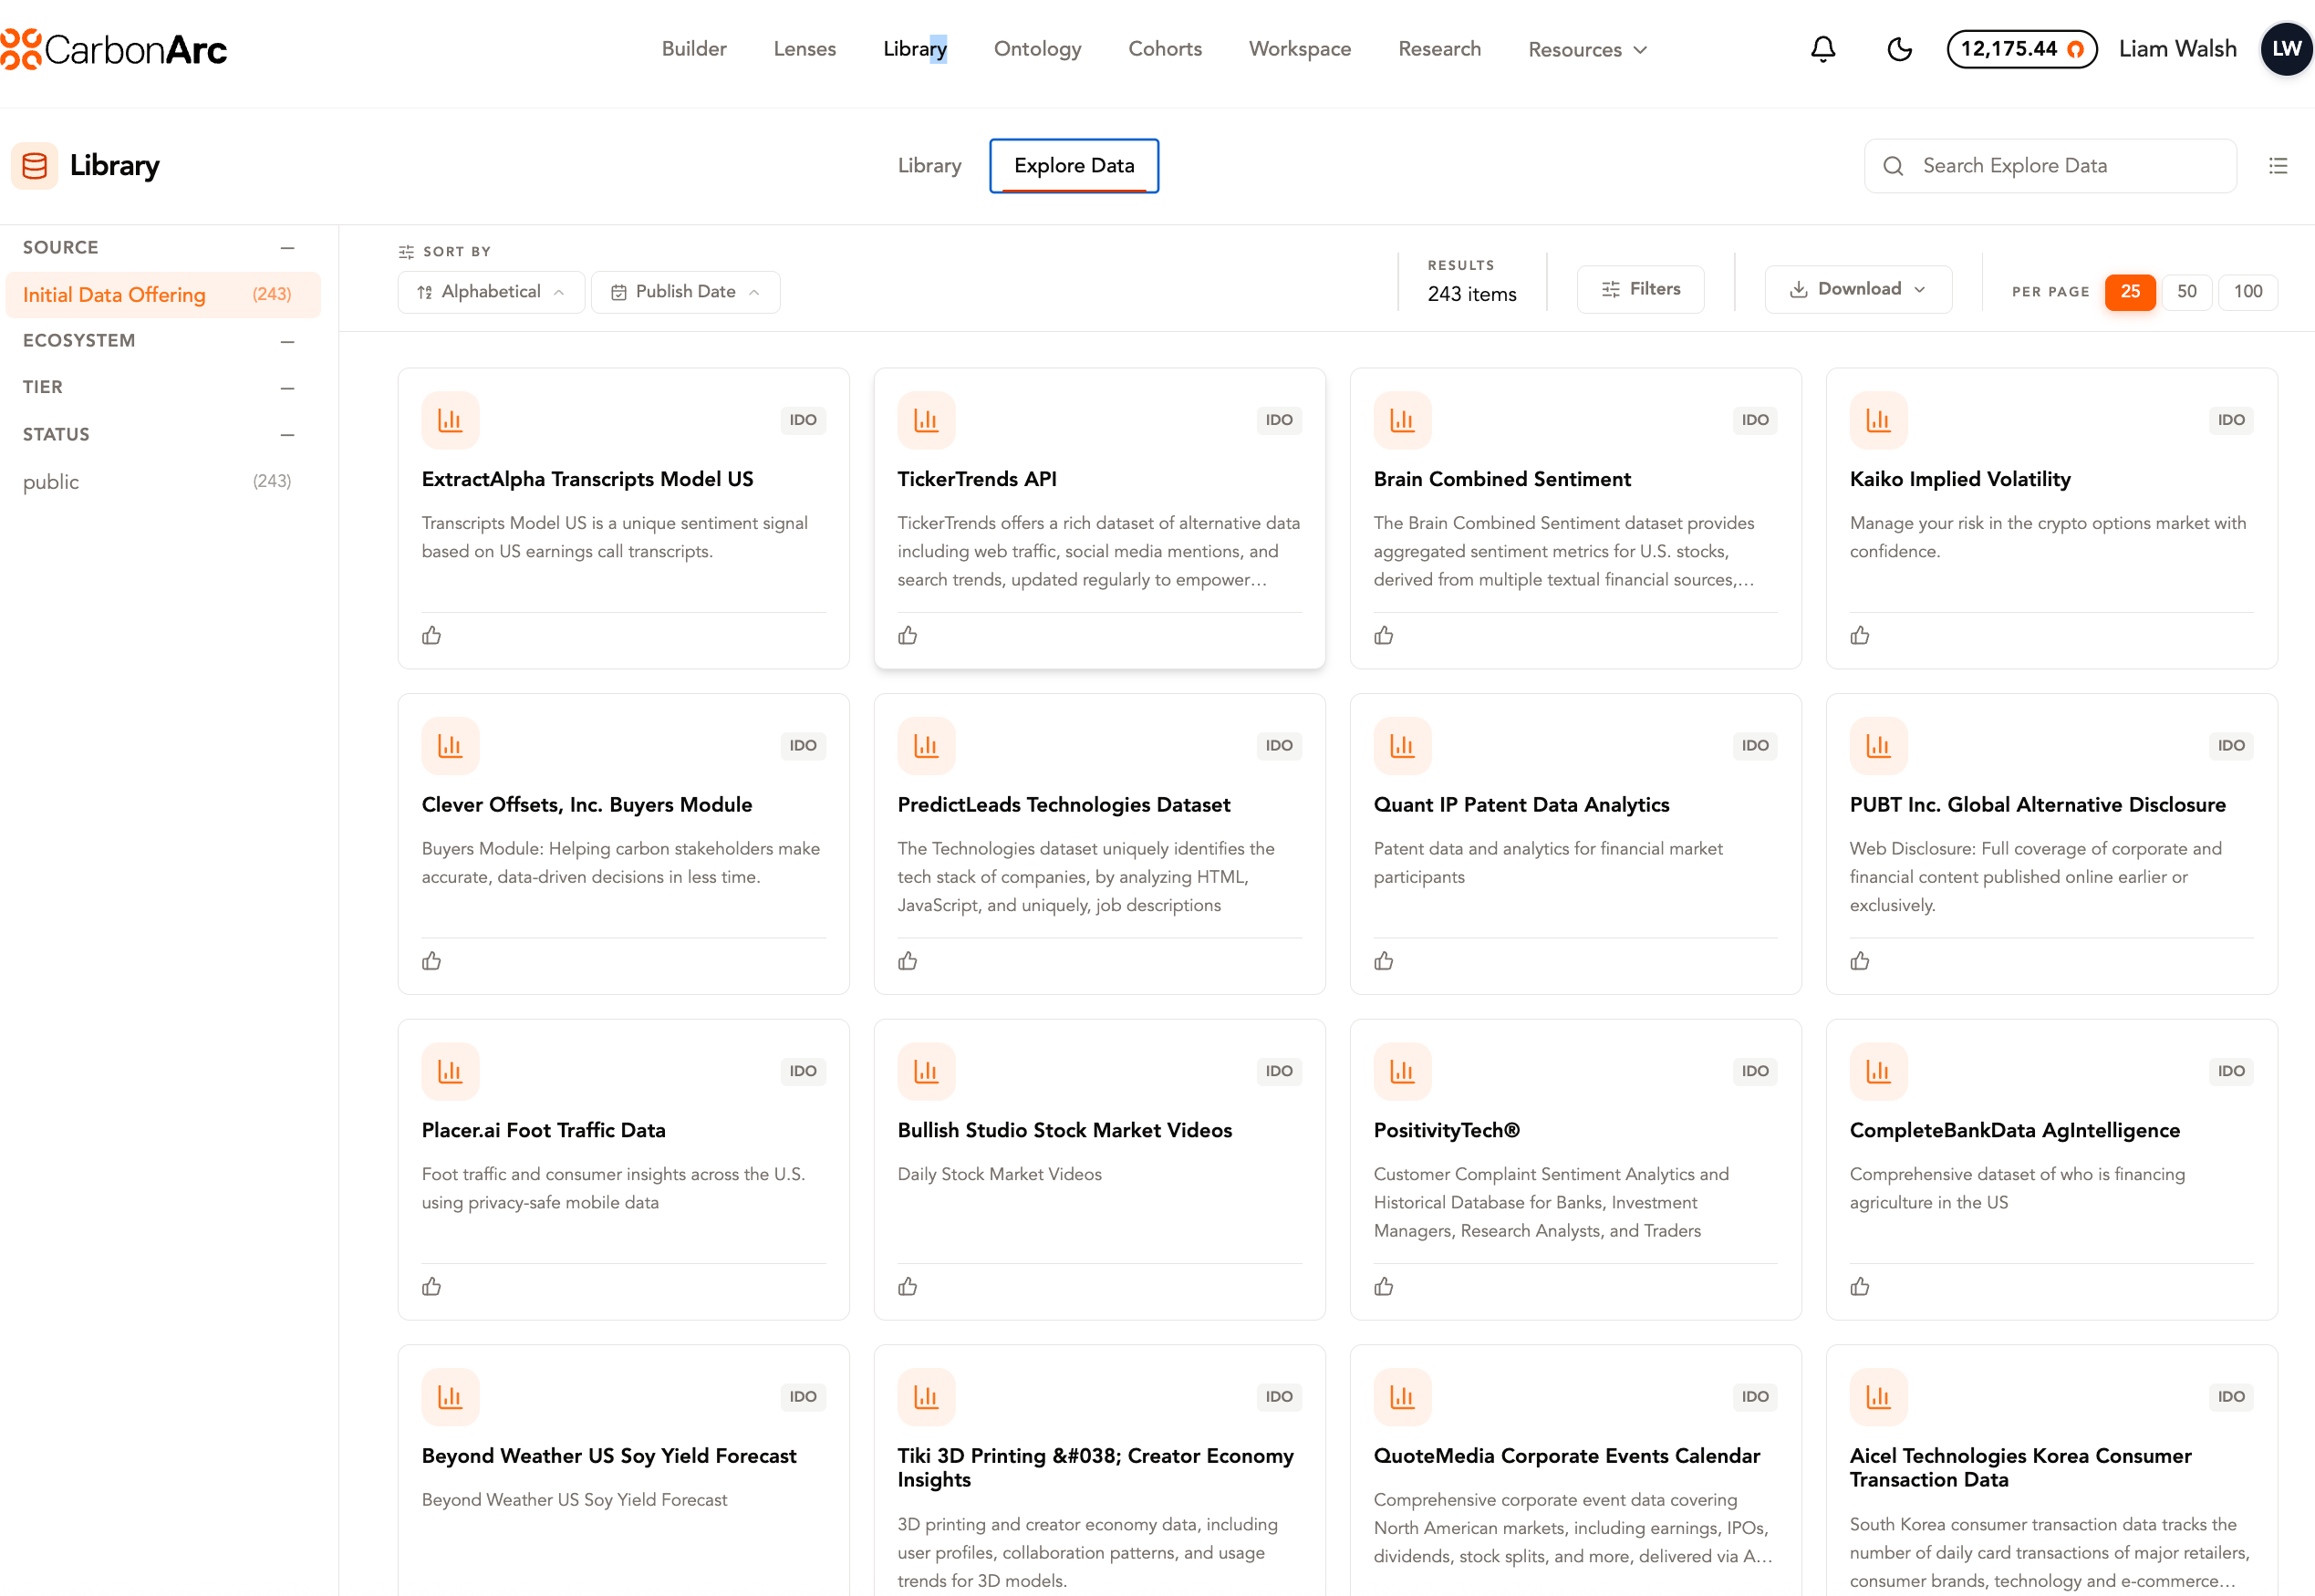The height and width of the screenshot is (1596, 2315).
Task: Set results per page to 50
Action: [2187, 292]
